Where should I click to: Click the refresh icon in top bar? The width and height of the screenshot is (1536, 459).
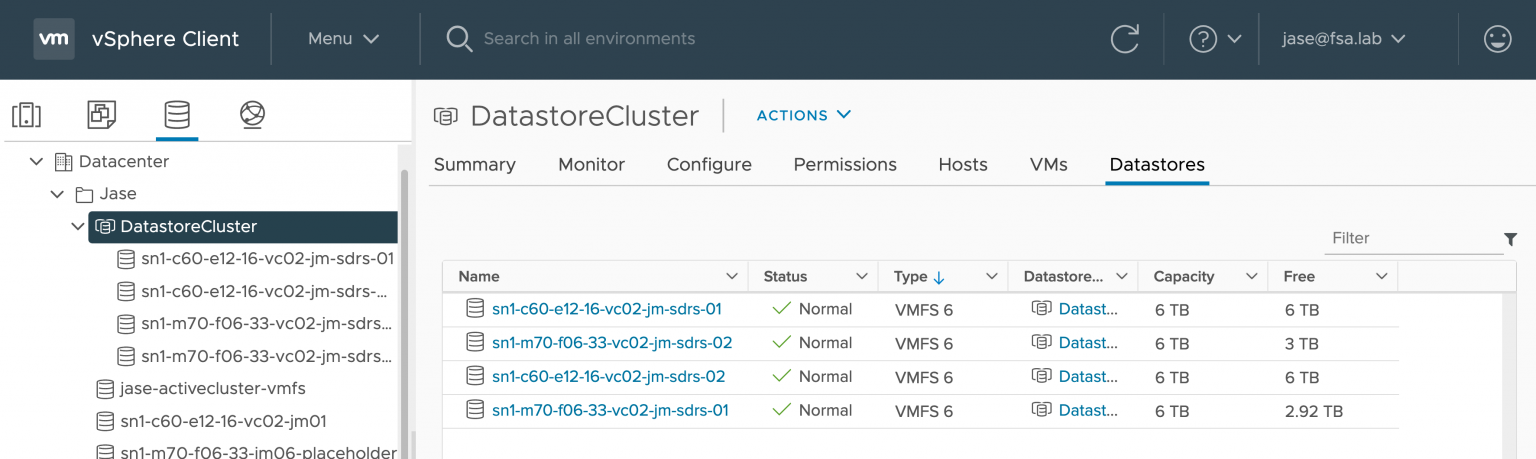tap(1125, 39)
